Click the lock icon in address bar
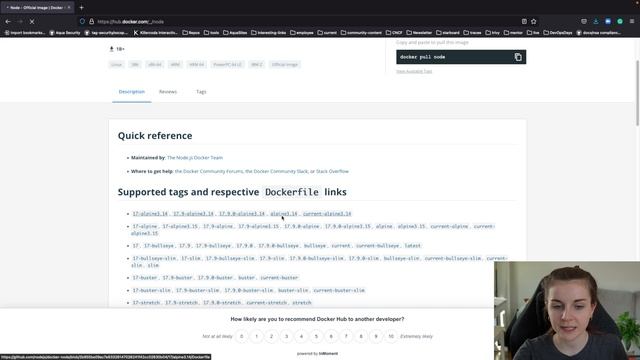640x360 pixels. tap(91, 21)
